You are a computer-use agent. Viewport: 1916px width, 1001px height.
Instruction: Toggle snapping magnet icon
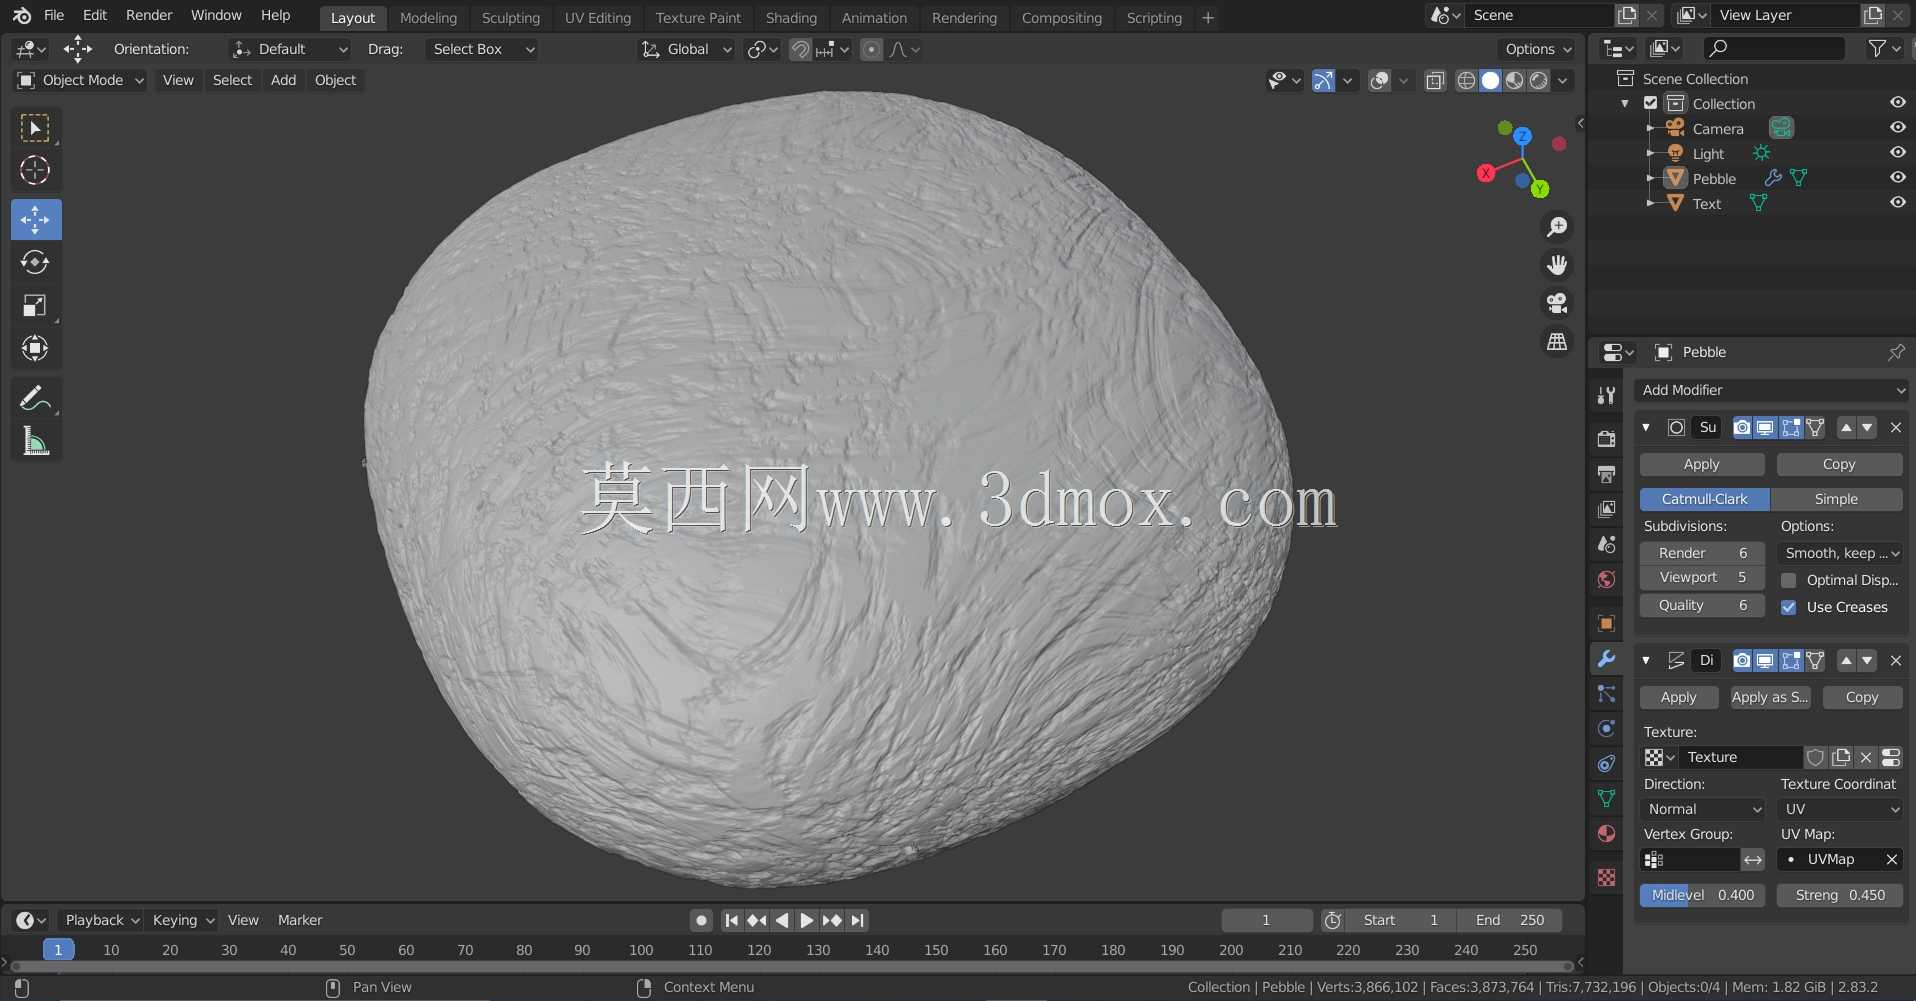pyautogui.click(x=800, y=49)
